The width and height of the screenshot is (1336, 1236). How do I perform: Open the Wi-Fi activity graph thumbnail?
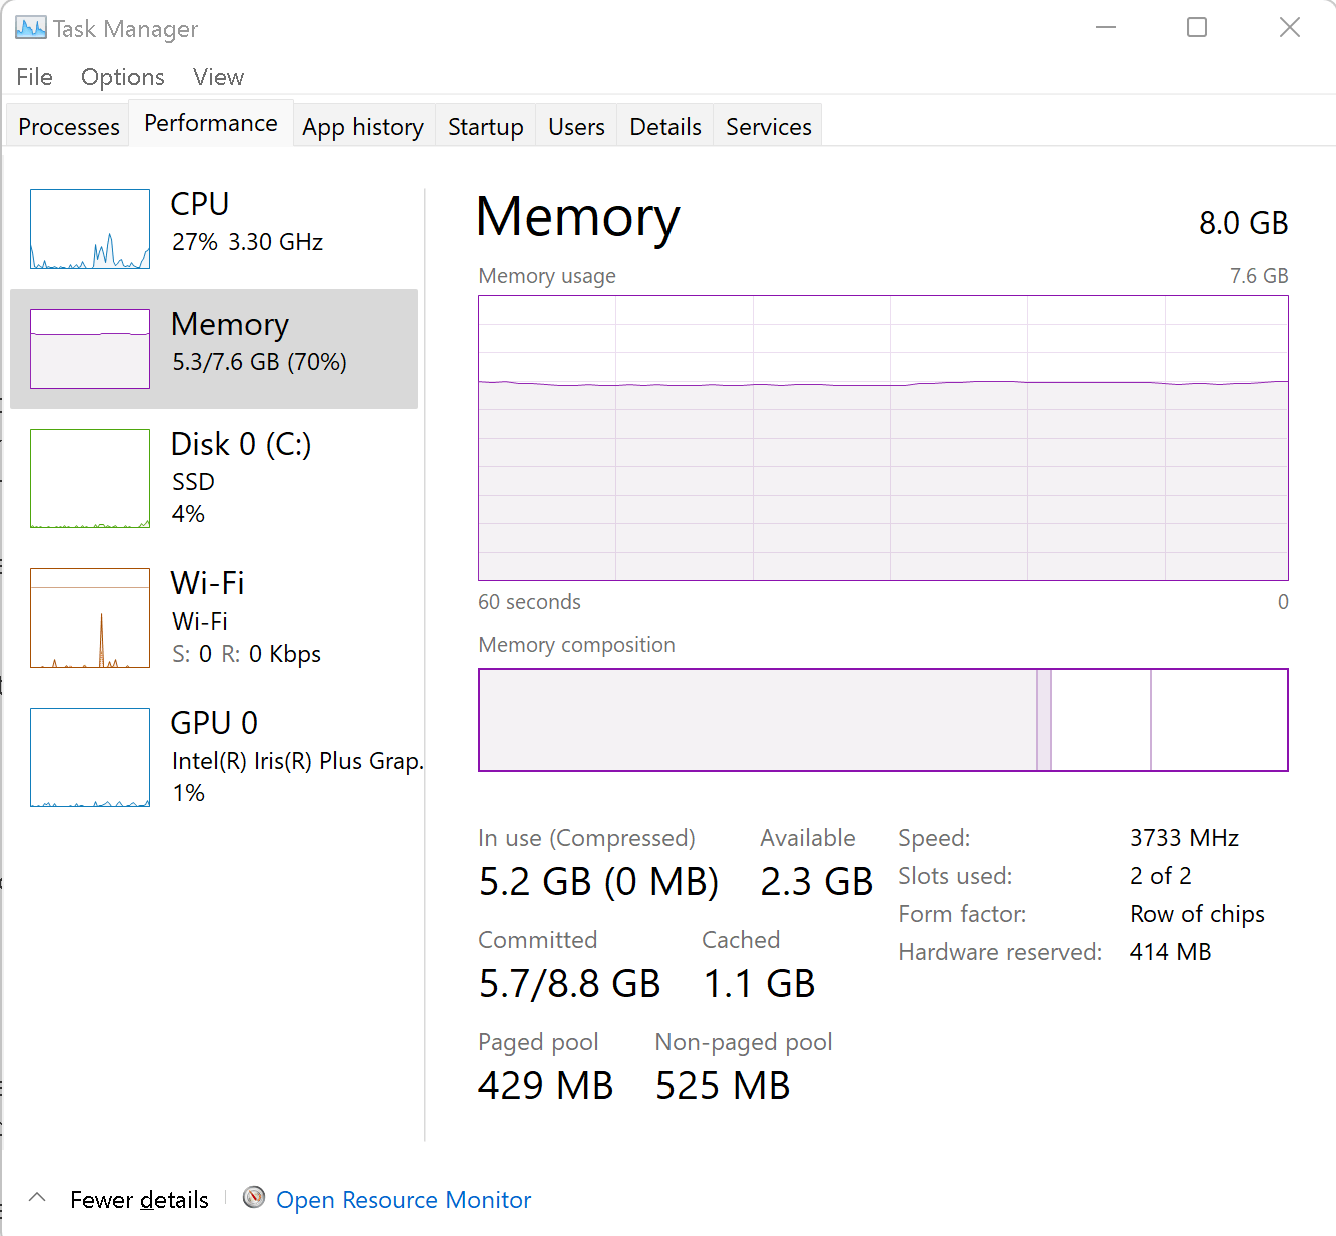[x=90, y=618]
